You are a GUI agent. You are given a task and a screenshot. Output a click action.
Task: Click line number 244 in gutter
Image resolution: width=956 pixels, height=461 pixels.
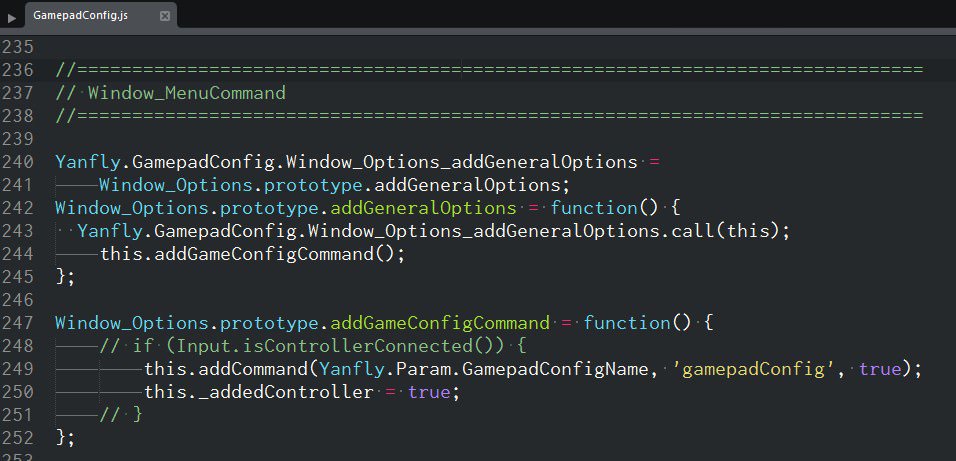pyautogui.click(x=17, y=254)
